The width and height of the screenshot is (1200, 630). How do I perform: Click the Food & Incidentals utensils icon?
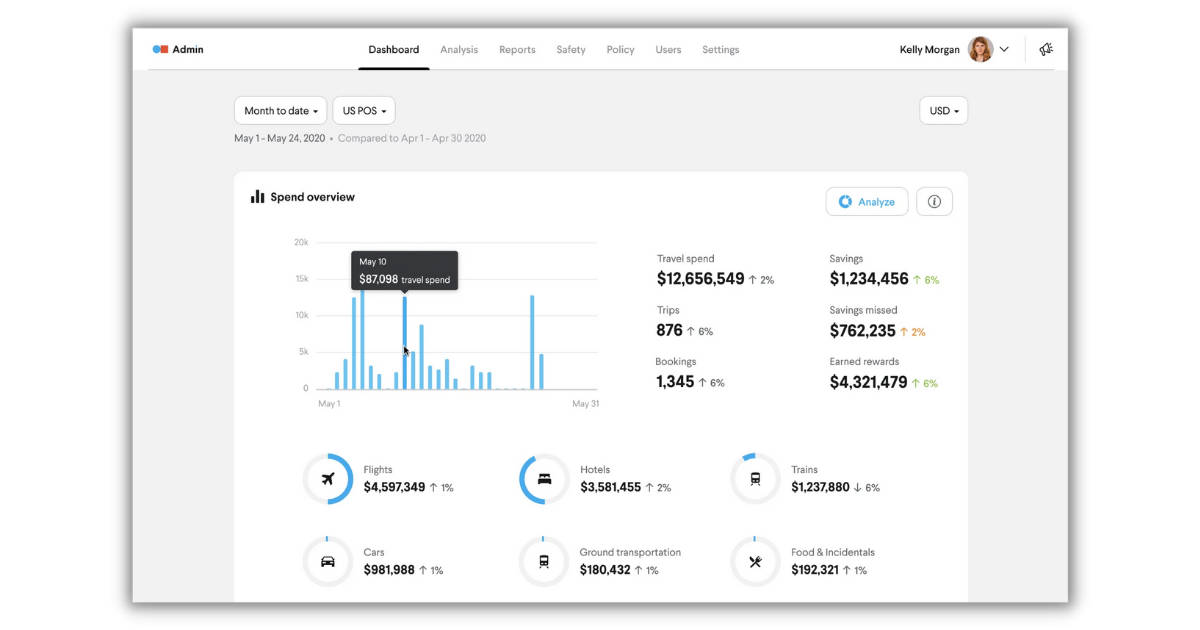point(755,561)
